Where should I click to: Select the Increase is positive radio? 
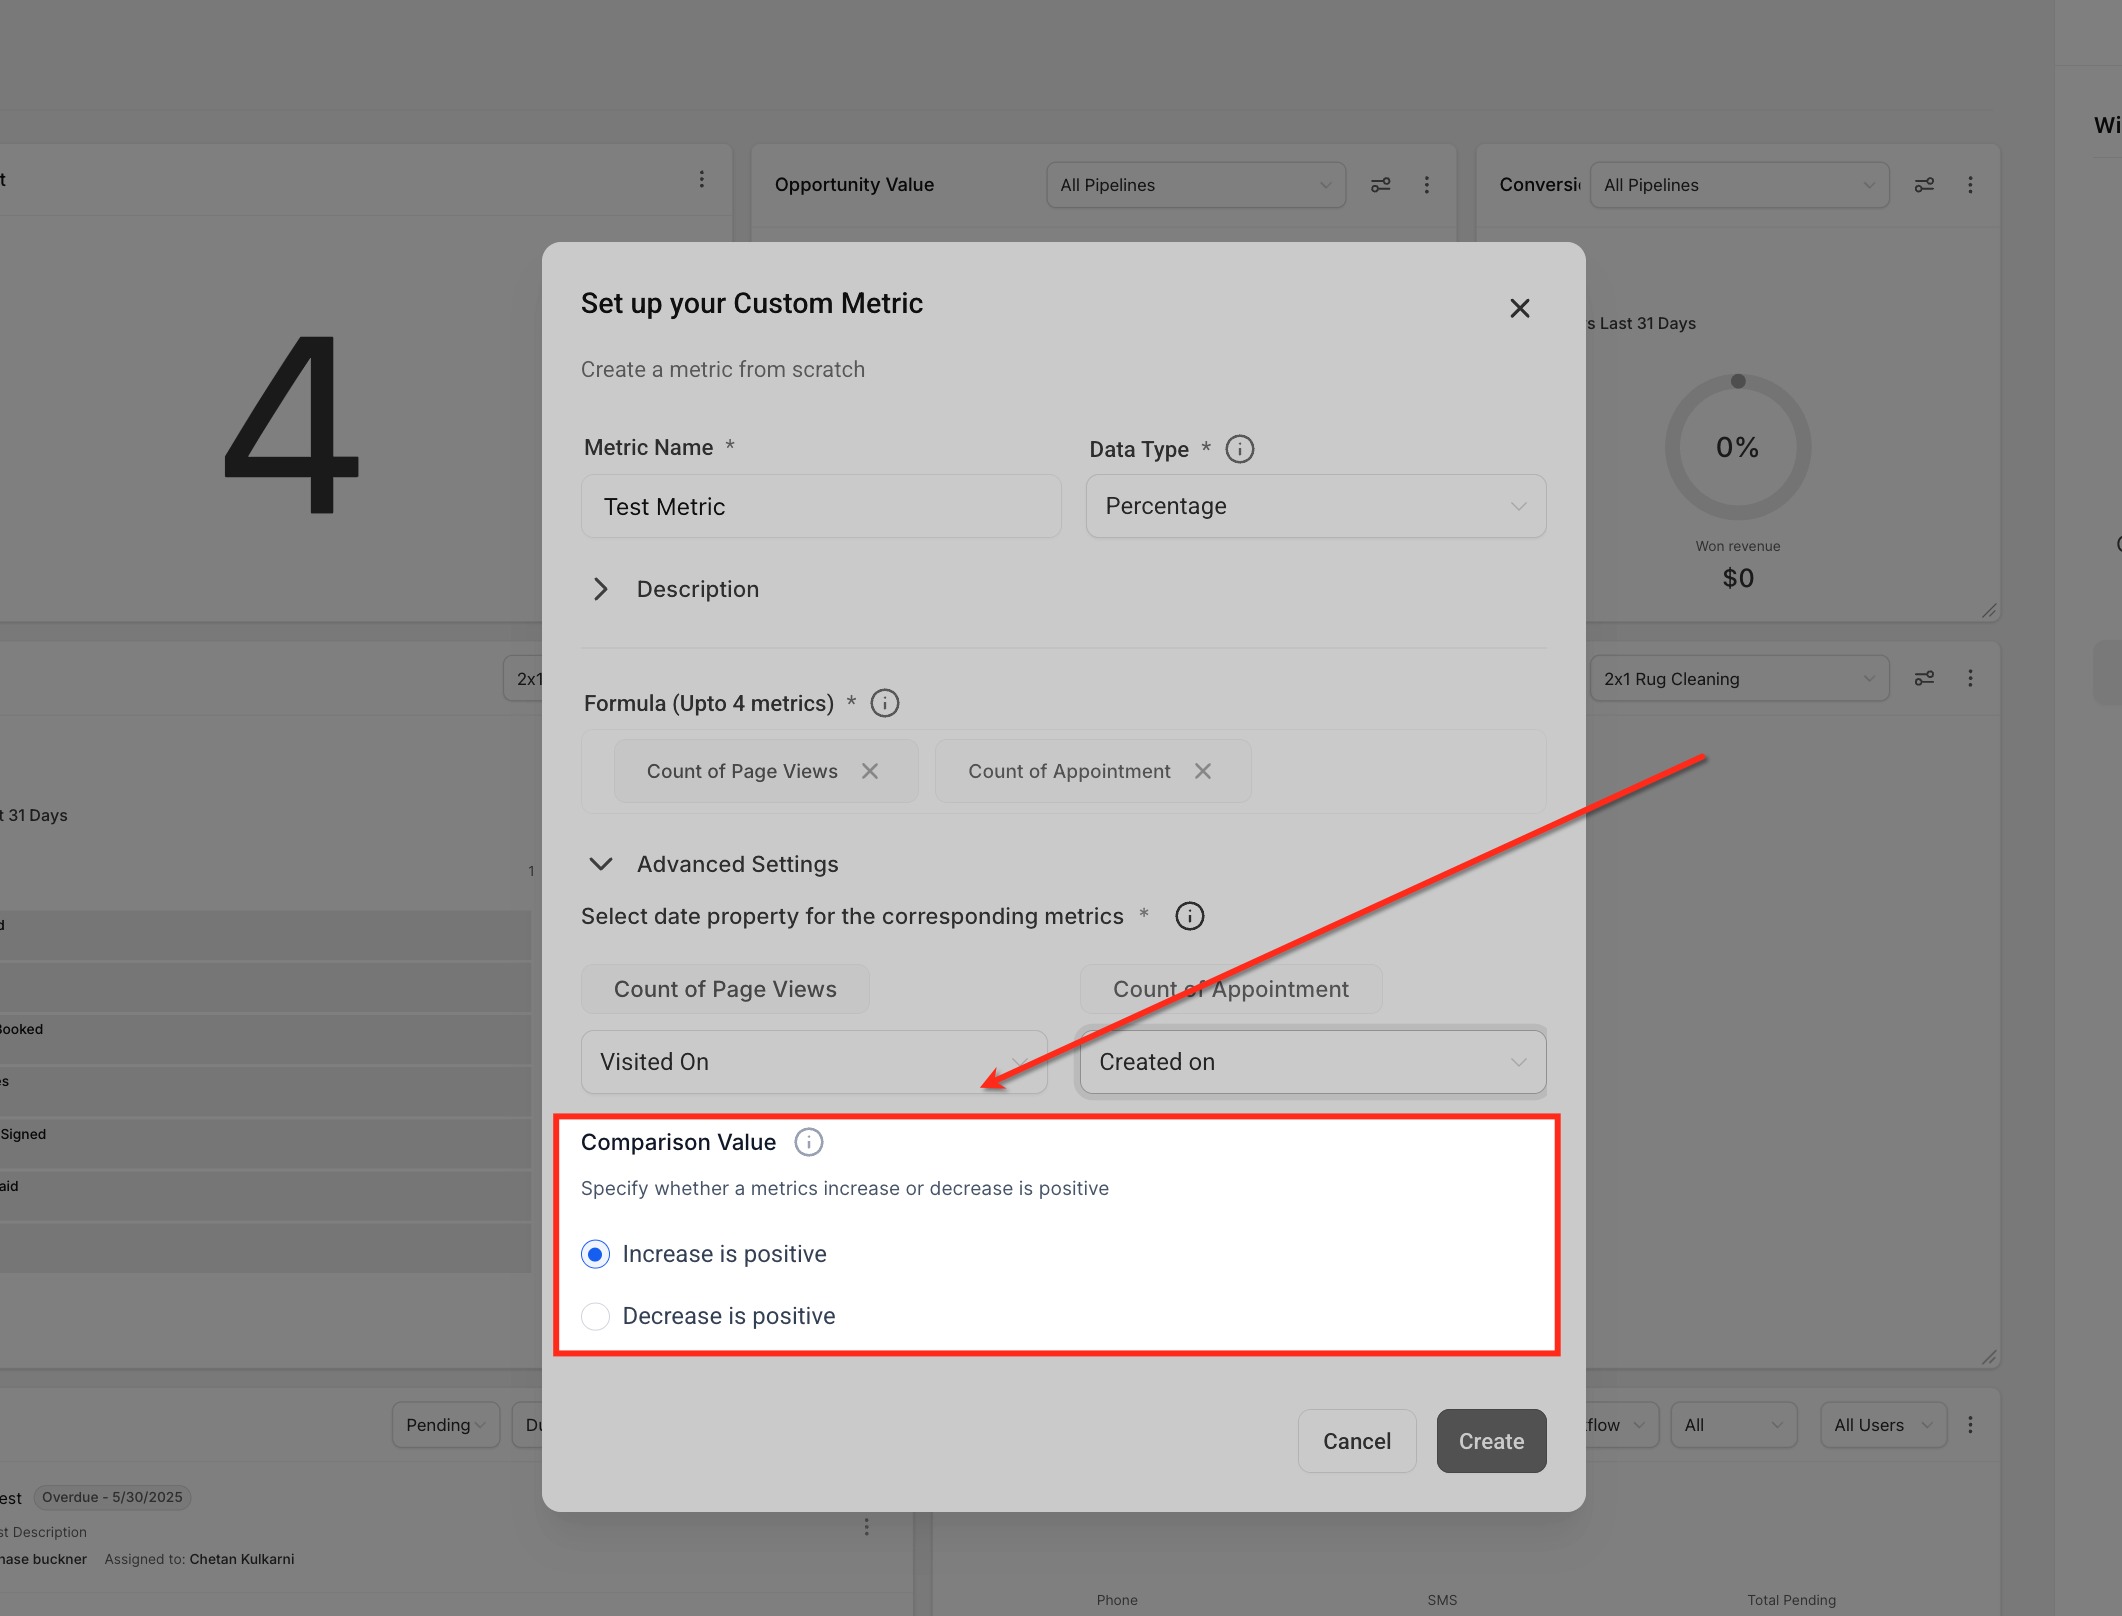tap(596, 1254)
